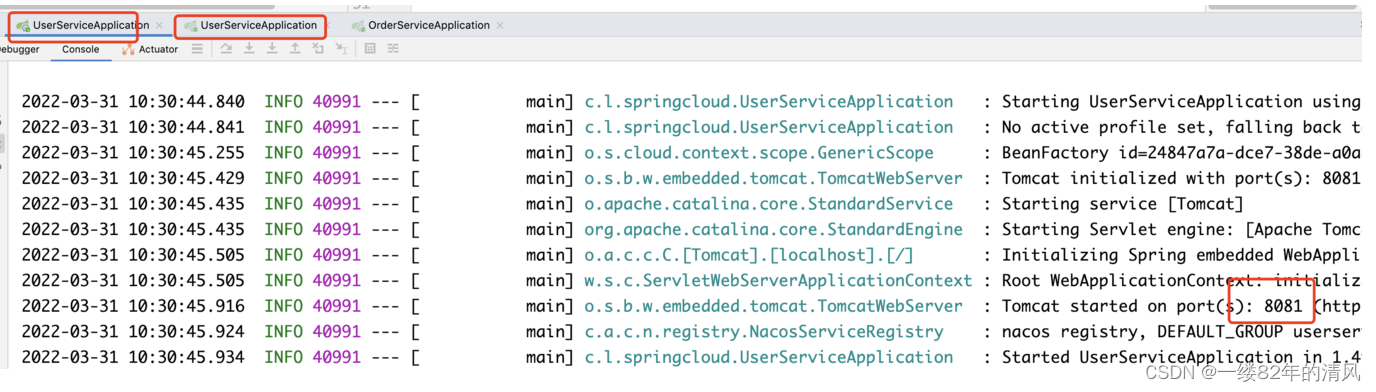1376x392 pixels.
Task: Click the TomcatWebServer logger on the 10:30:45.429 line
Action: click(x=773, y=178)
